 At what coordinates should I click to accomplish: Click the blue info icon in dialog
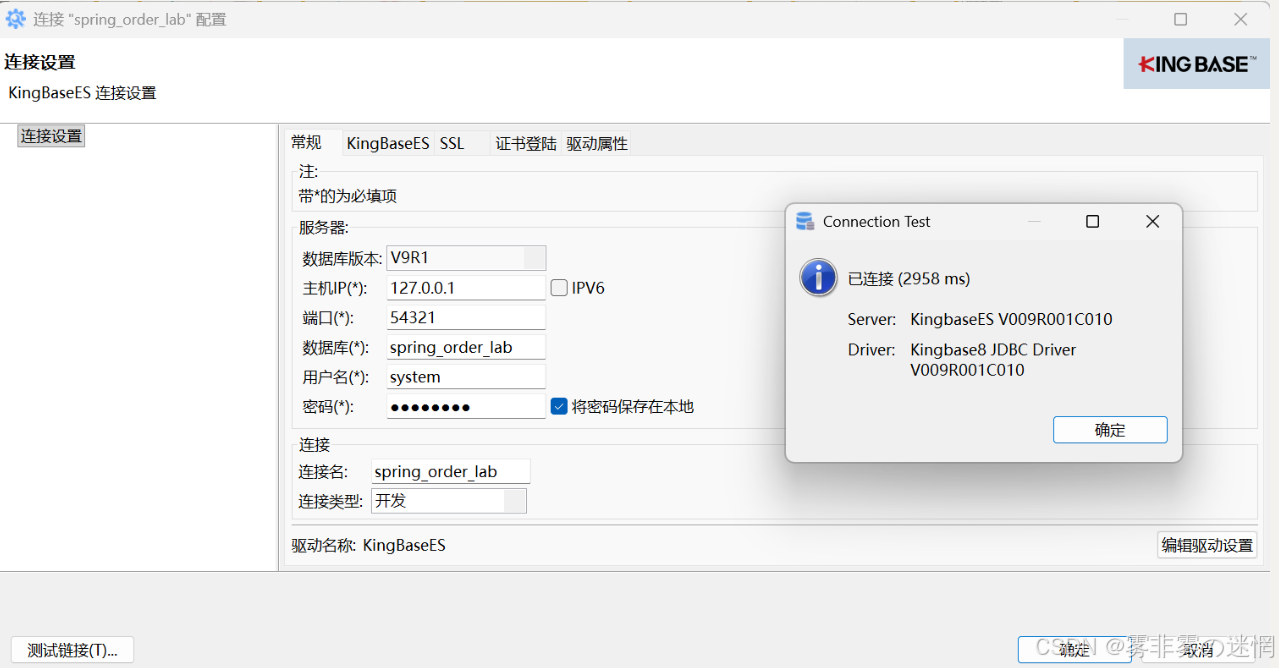point(819,277)
